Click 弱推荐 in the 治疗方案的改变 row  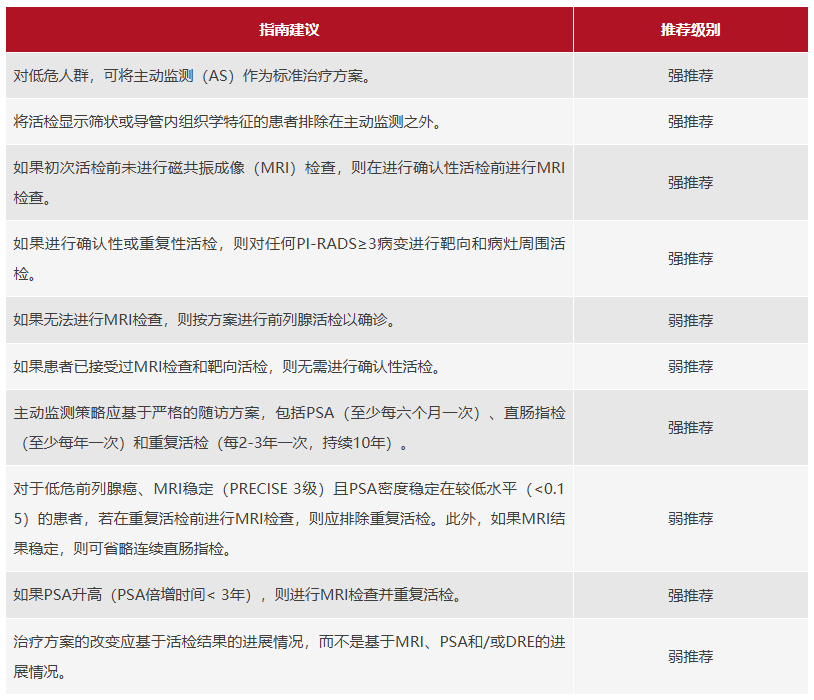click(690, 657)
